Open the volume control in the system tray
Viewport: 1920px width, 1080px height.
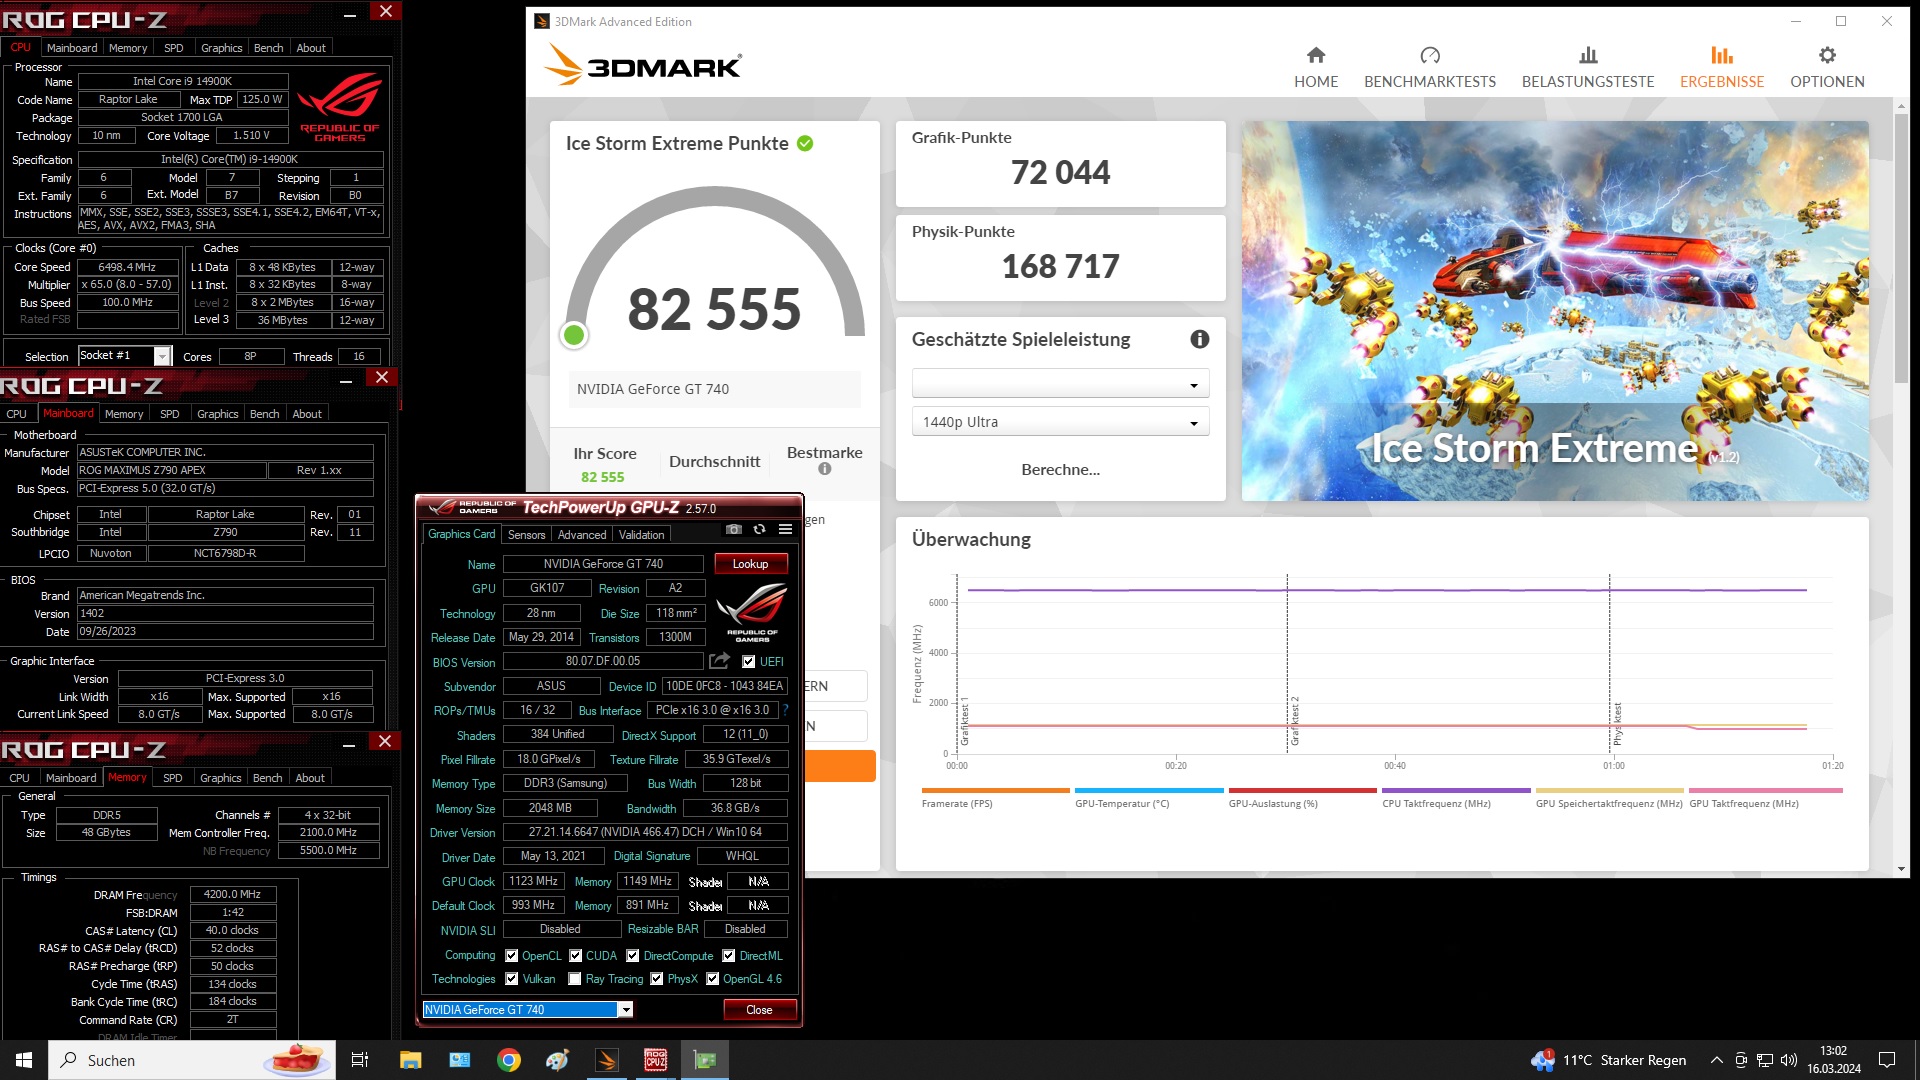1789,1060
